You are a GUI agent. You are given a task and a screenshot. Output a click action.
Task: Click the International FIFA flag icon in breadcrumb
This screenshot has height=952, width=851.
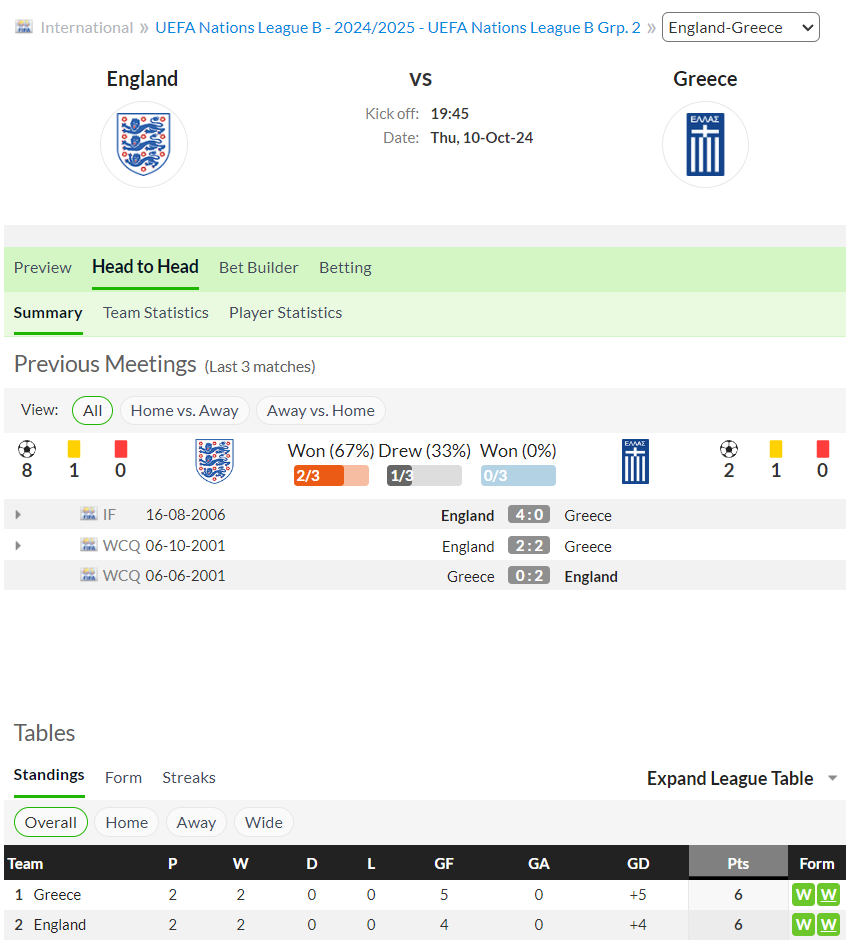tap(24, 27)
